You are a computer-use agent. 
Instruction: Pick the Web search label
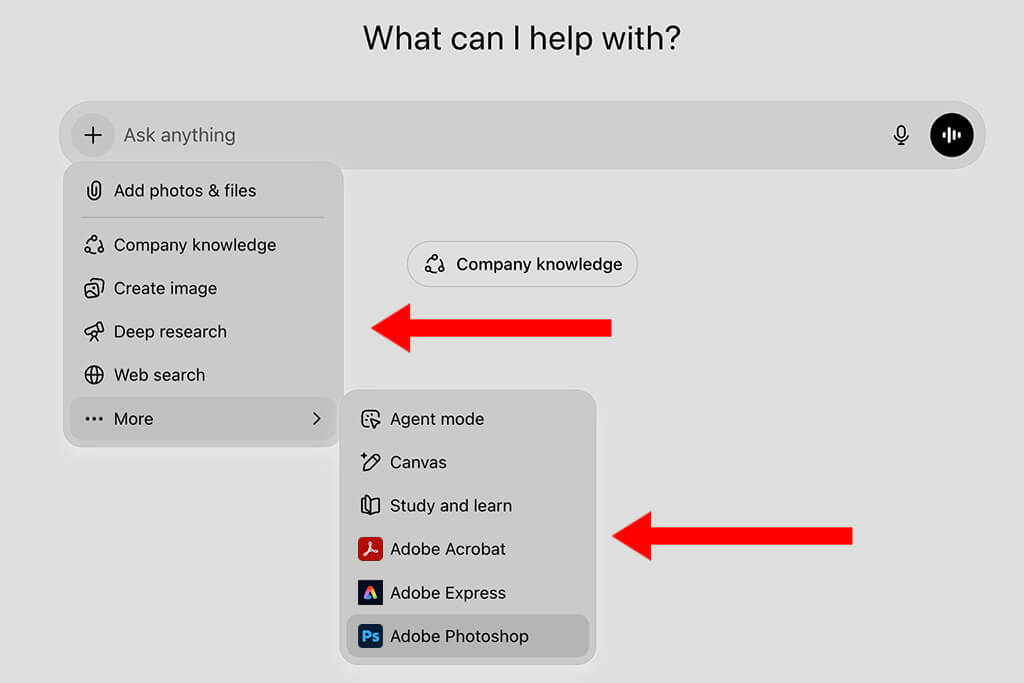click(159, 375)
